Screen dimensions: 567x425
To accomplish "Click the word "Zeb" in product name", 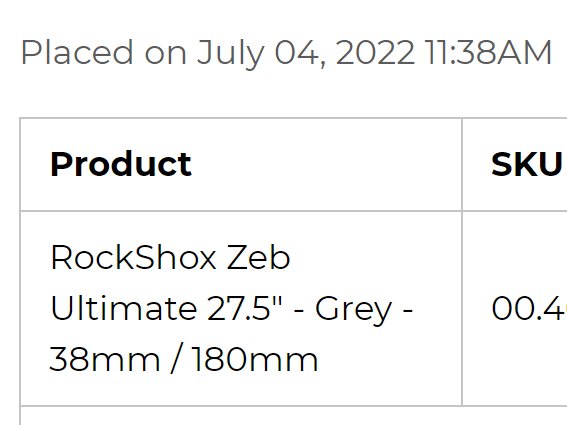I will pos(258,258).
